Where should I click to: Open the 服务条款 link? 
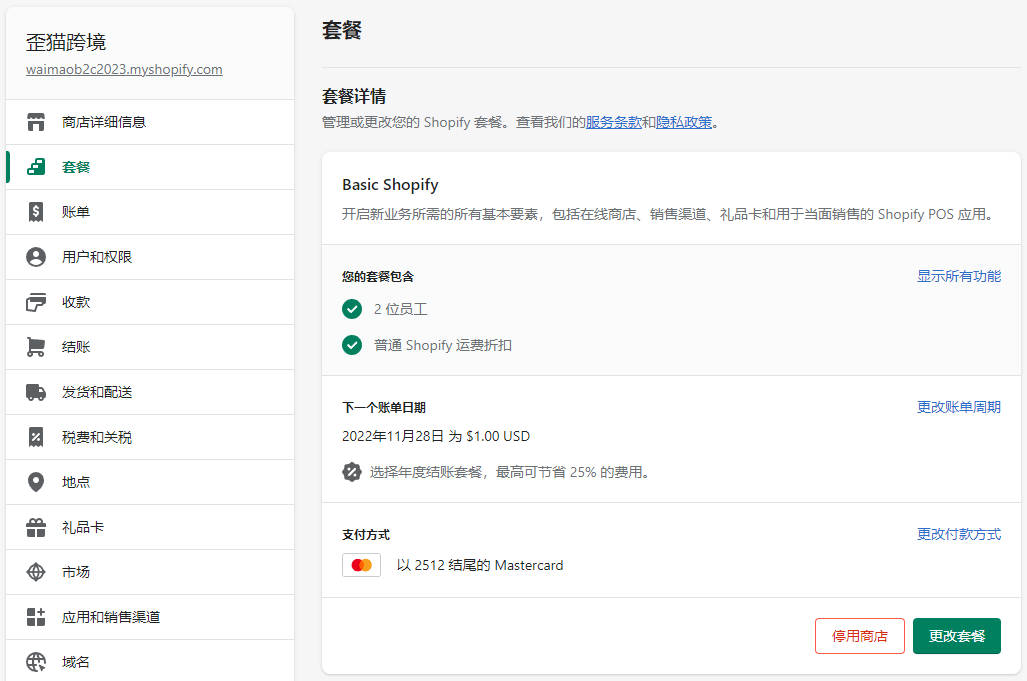614,122
